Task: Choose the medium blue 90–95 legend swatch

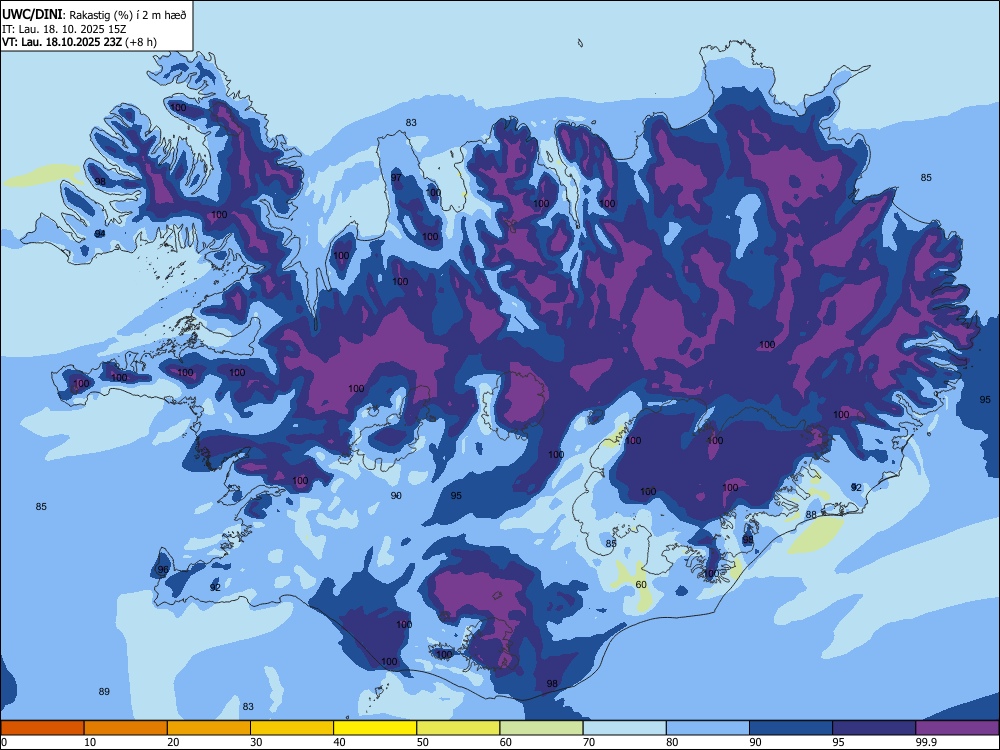Action: click(x=791, y=728)
